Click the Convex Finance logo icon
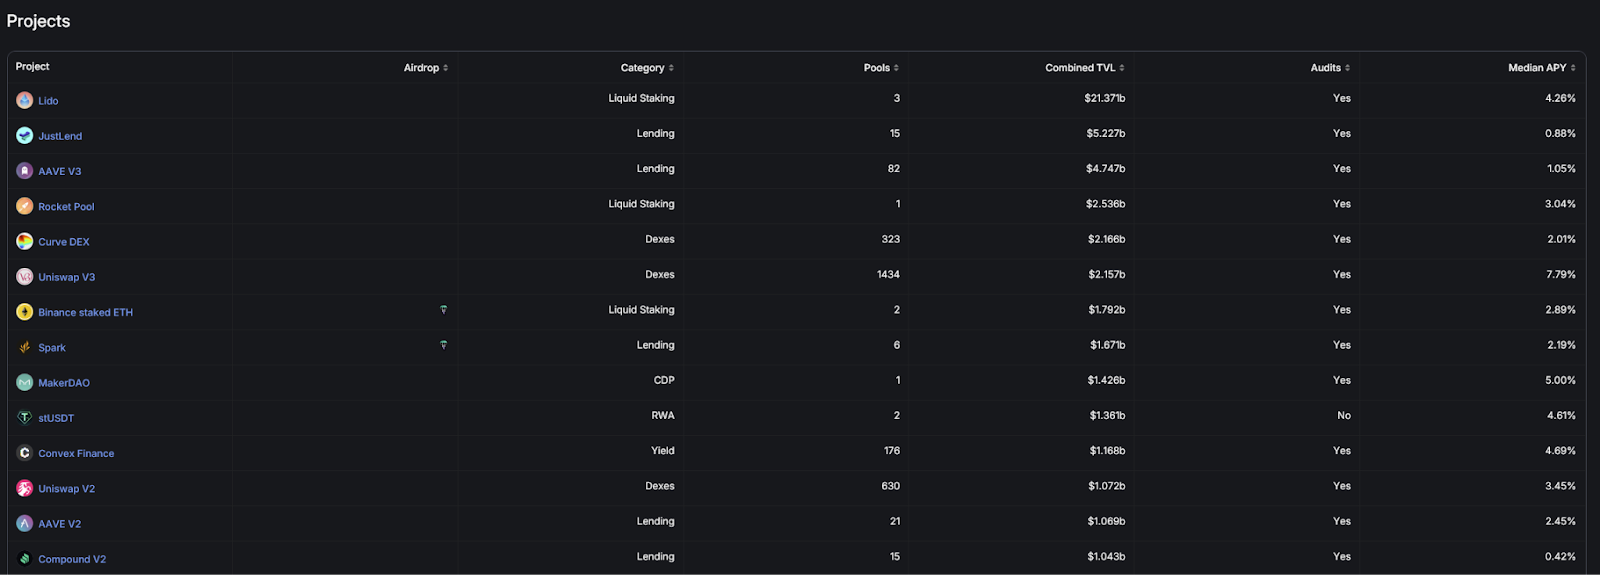 24,453
